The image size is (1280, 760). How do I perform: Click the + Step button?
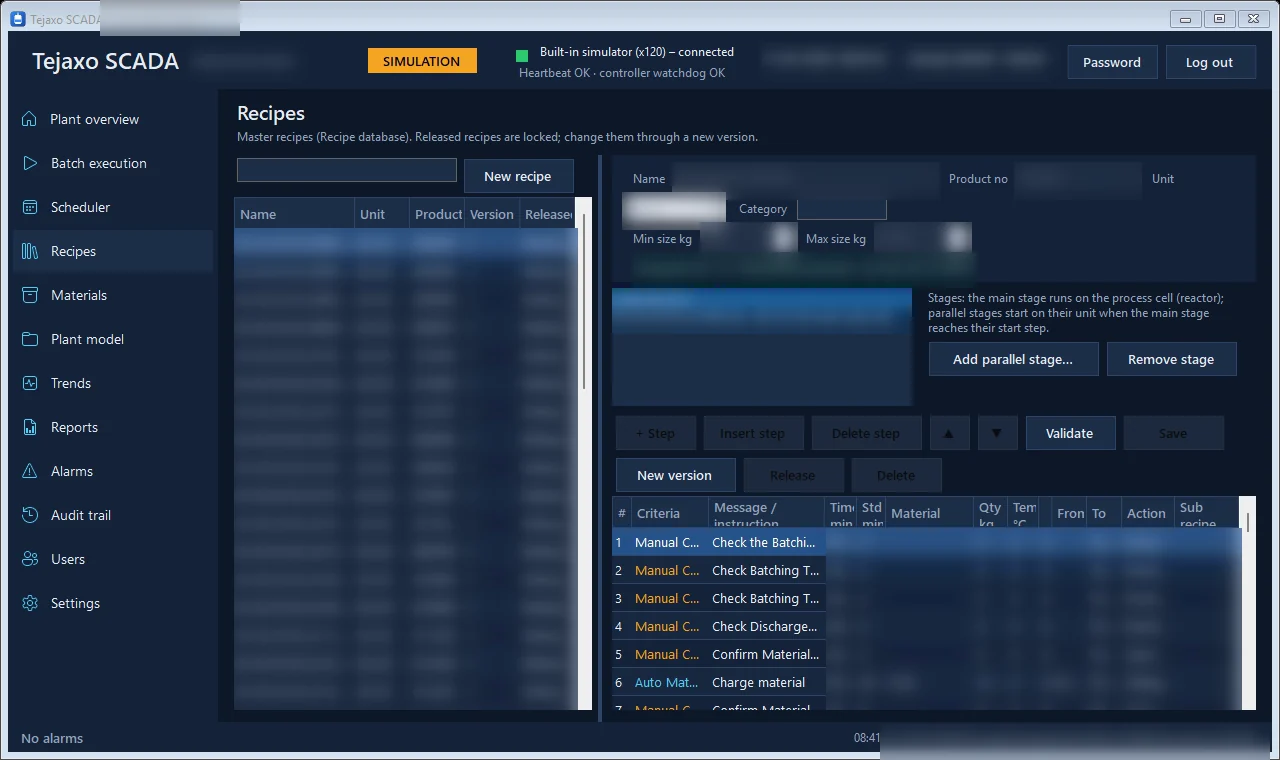[655, 433]
